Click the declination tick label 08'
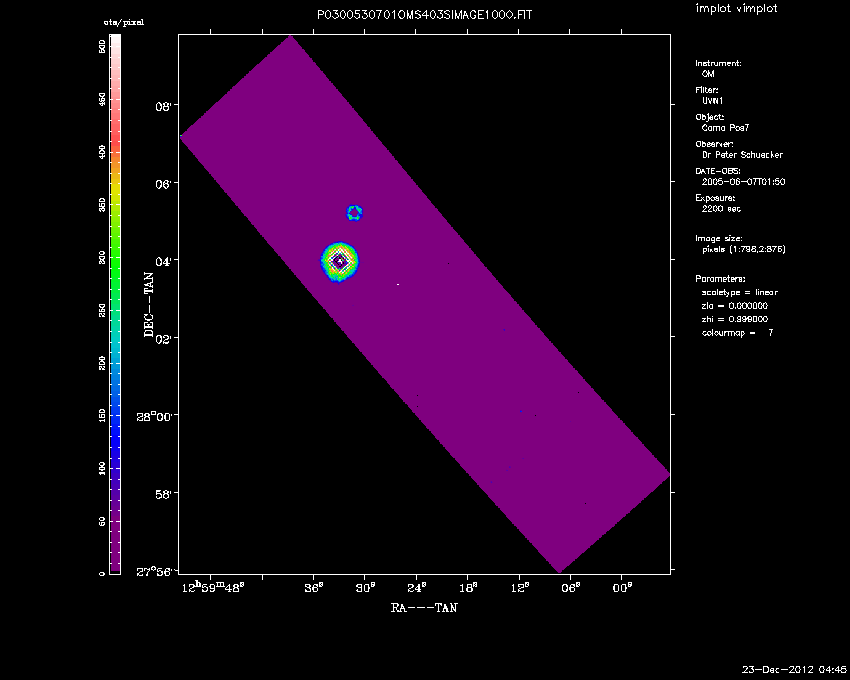 (163, 106)
